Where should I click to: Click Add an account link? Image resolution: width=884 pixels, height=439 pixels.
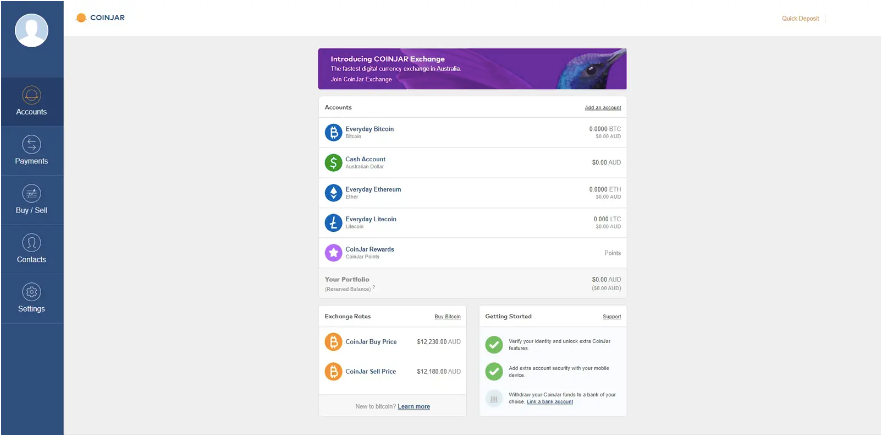pyautogui.click(x=603, y=108)
